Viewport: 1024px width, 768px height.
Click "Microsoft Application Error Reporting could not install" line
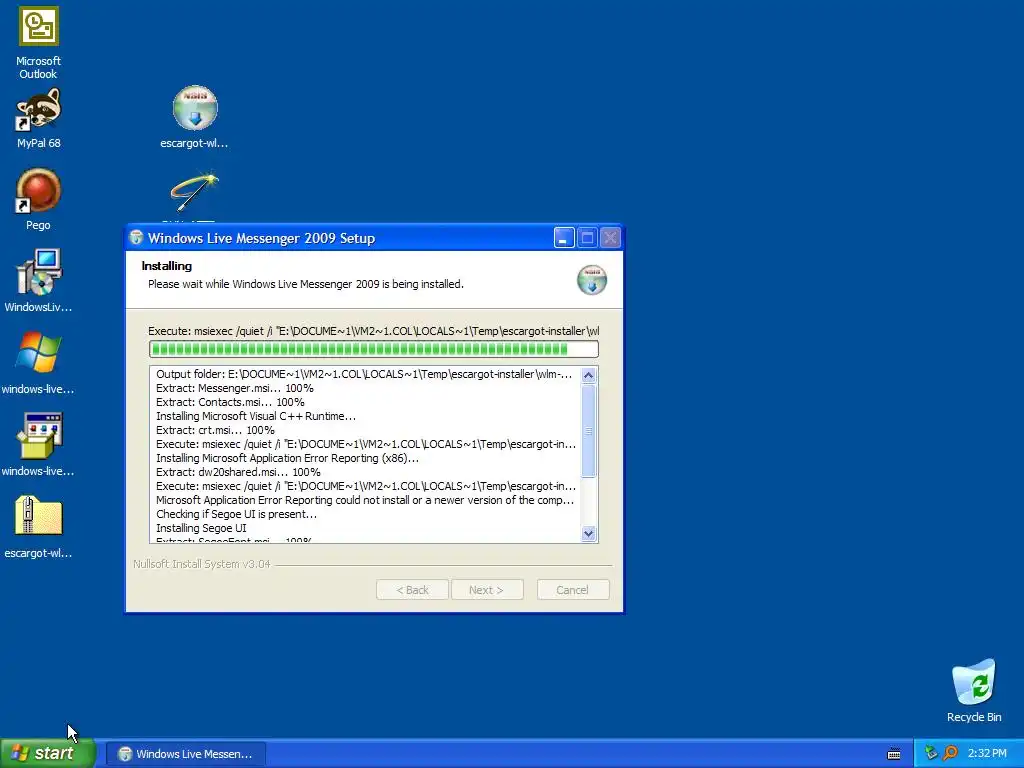(365, 500)
